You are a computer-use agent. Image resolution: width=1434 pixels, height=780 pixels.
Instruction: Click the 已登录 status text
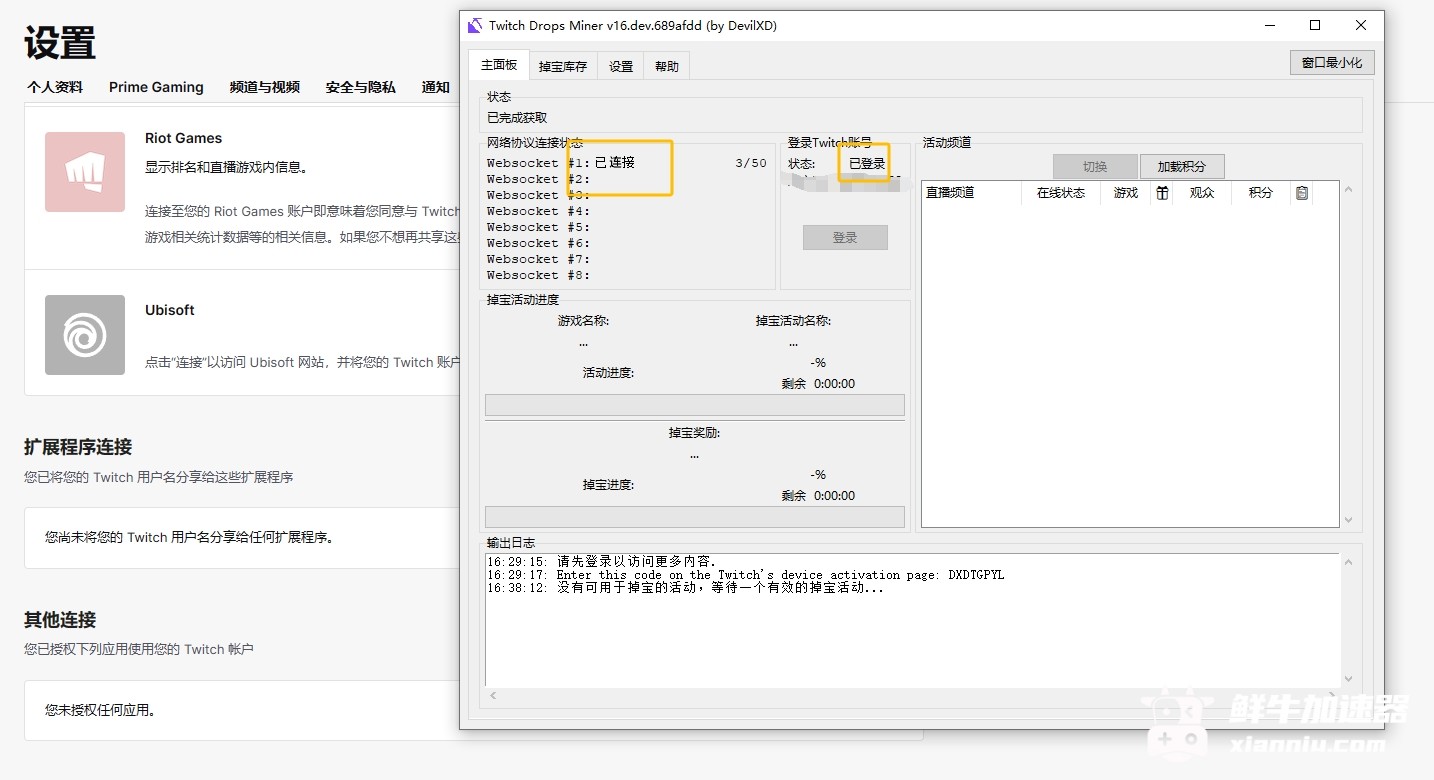[867, 163]
